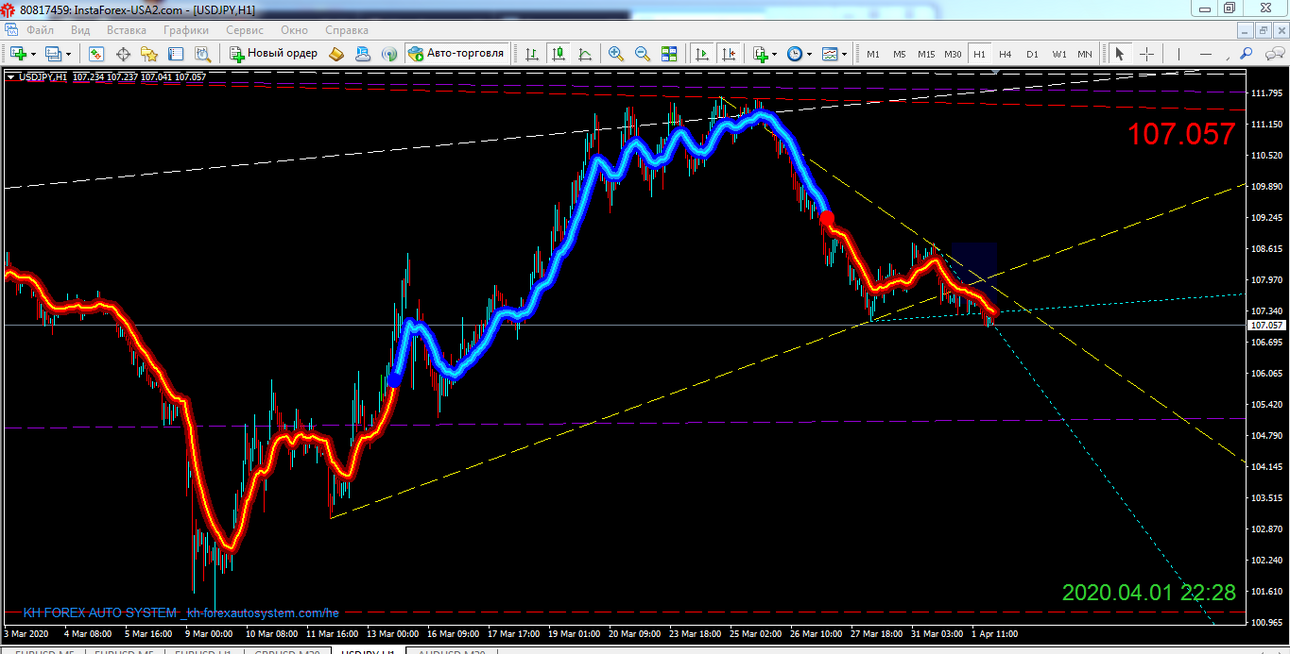Zoom in on the chart

pyautogui.click(x=616, y=53)
